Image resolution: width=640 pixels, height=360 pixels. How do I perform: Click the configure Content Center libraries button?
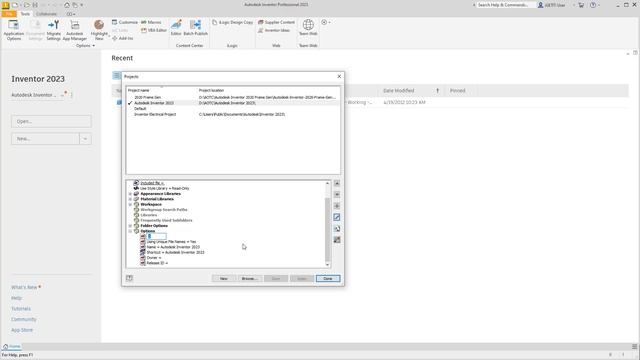(x=337, y=240)
